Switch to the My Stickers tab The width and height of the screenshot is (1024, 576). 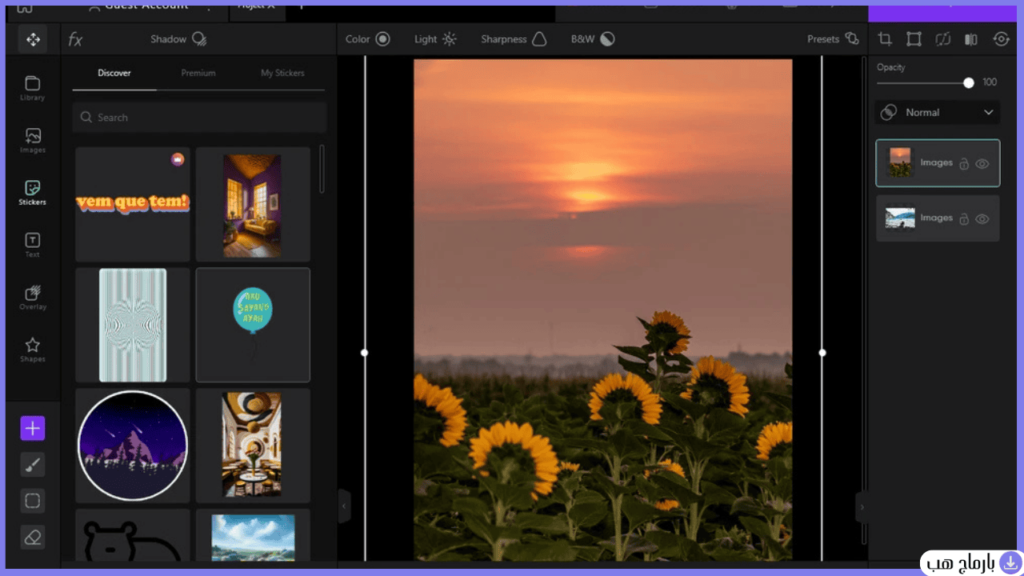click(x=282, y=73)
